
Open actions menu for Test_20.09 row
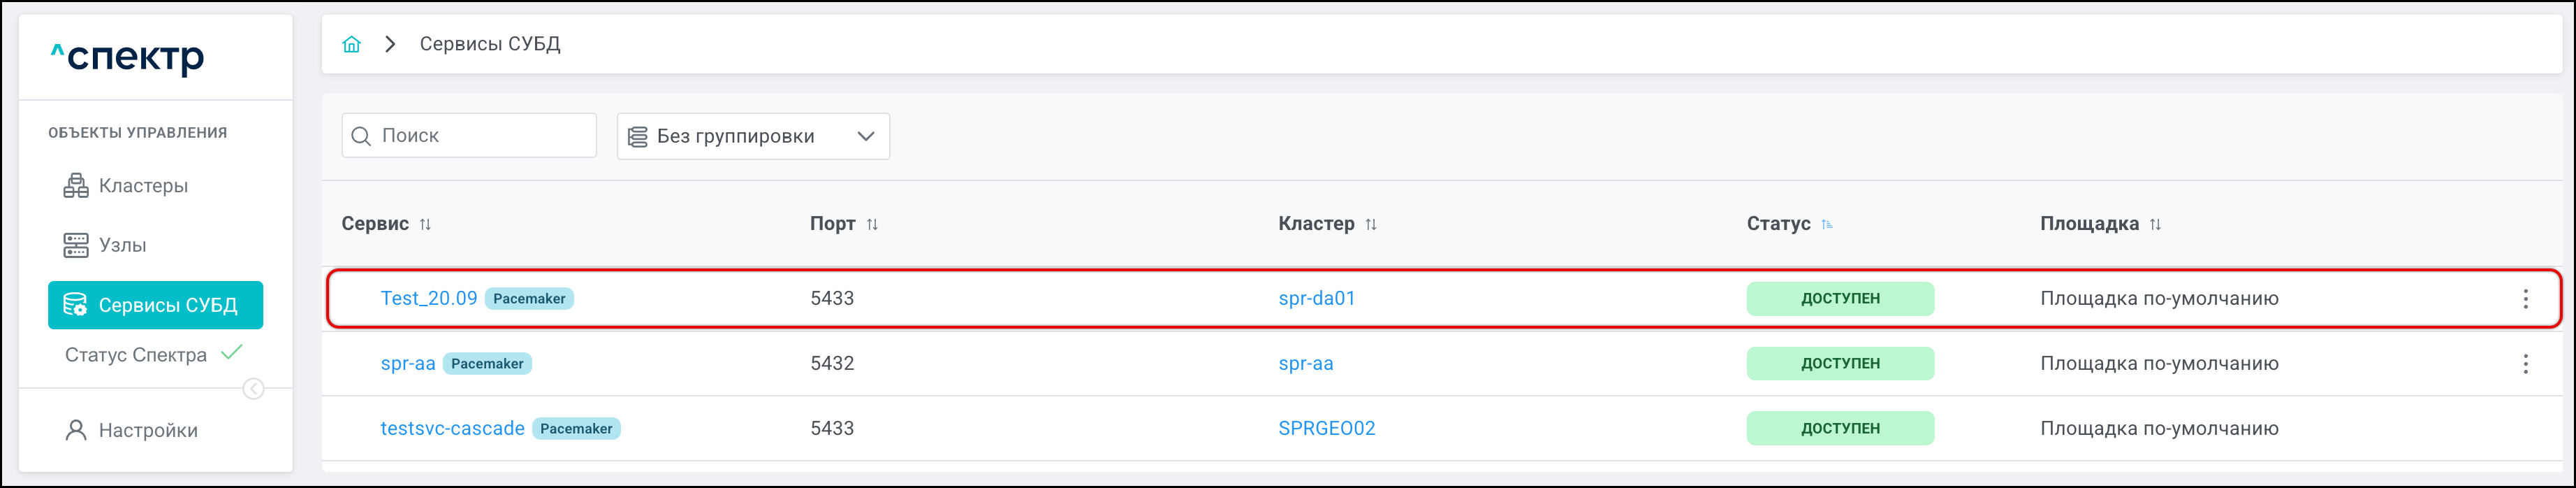(2525, 298)
